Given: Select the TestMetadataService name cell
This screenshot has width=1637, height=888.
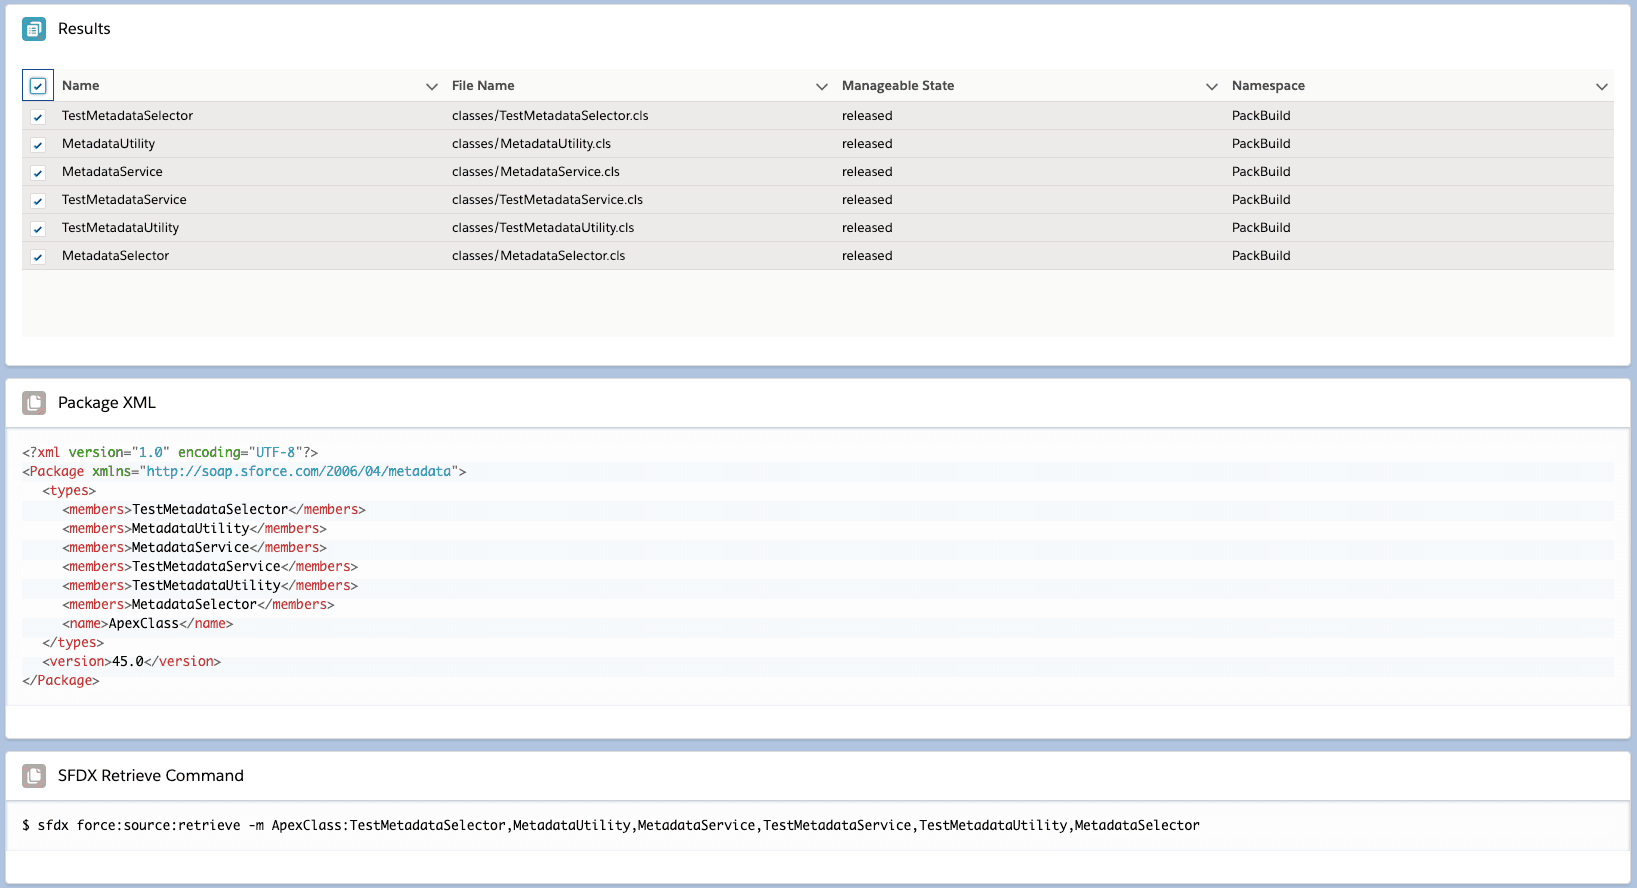Looking at the screenshot, I should pyautogui.click(x=124, y=200).
